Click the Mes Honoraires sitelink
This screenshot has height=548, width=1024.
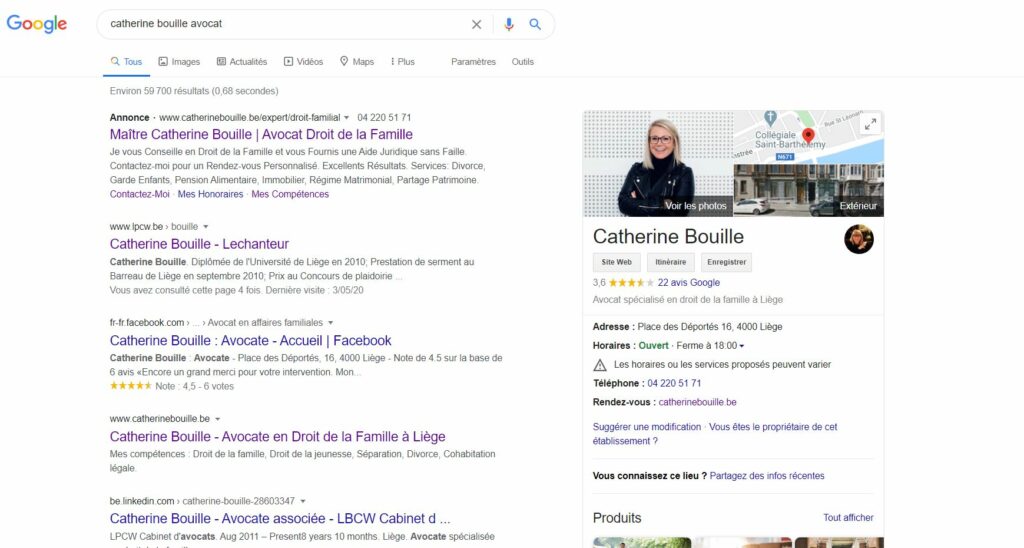coord(210,194)
